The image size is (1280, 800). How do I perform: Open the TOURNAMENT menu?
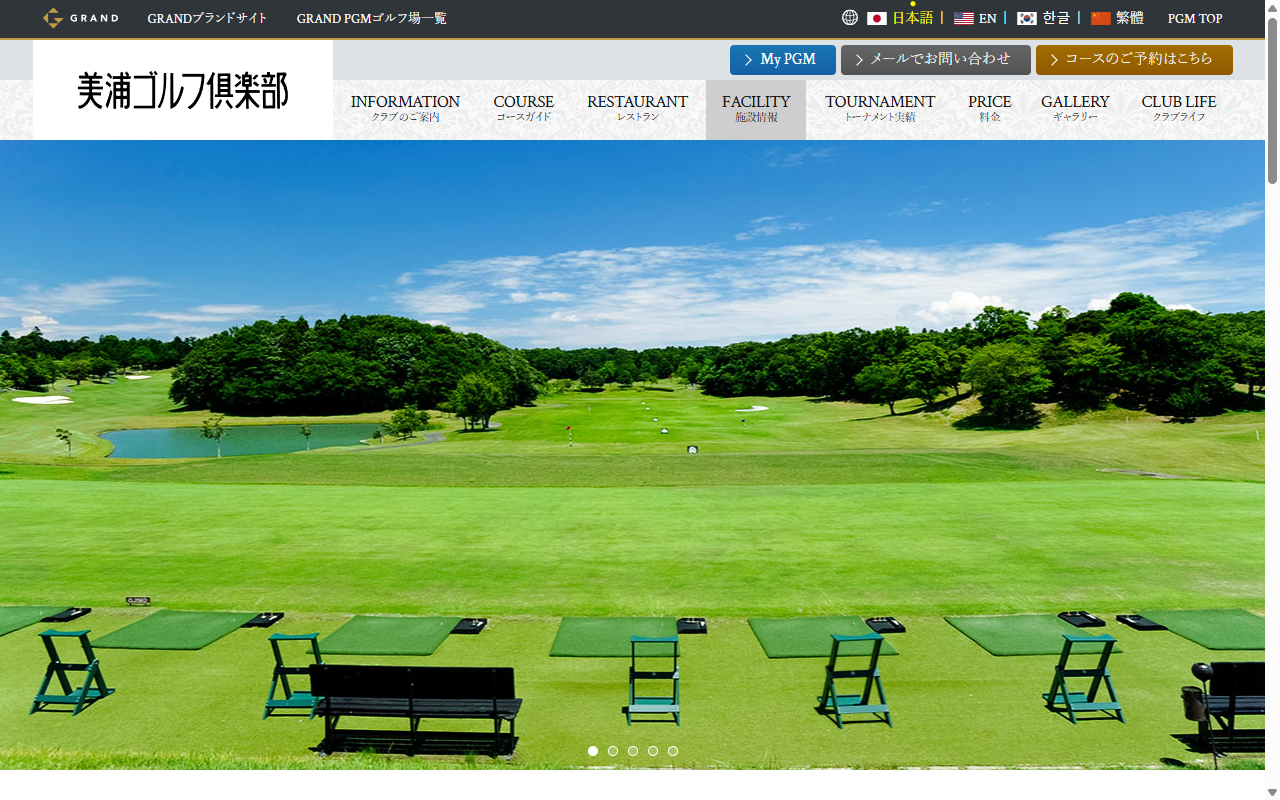tap(880, 109)
